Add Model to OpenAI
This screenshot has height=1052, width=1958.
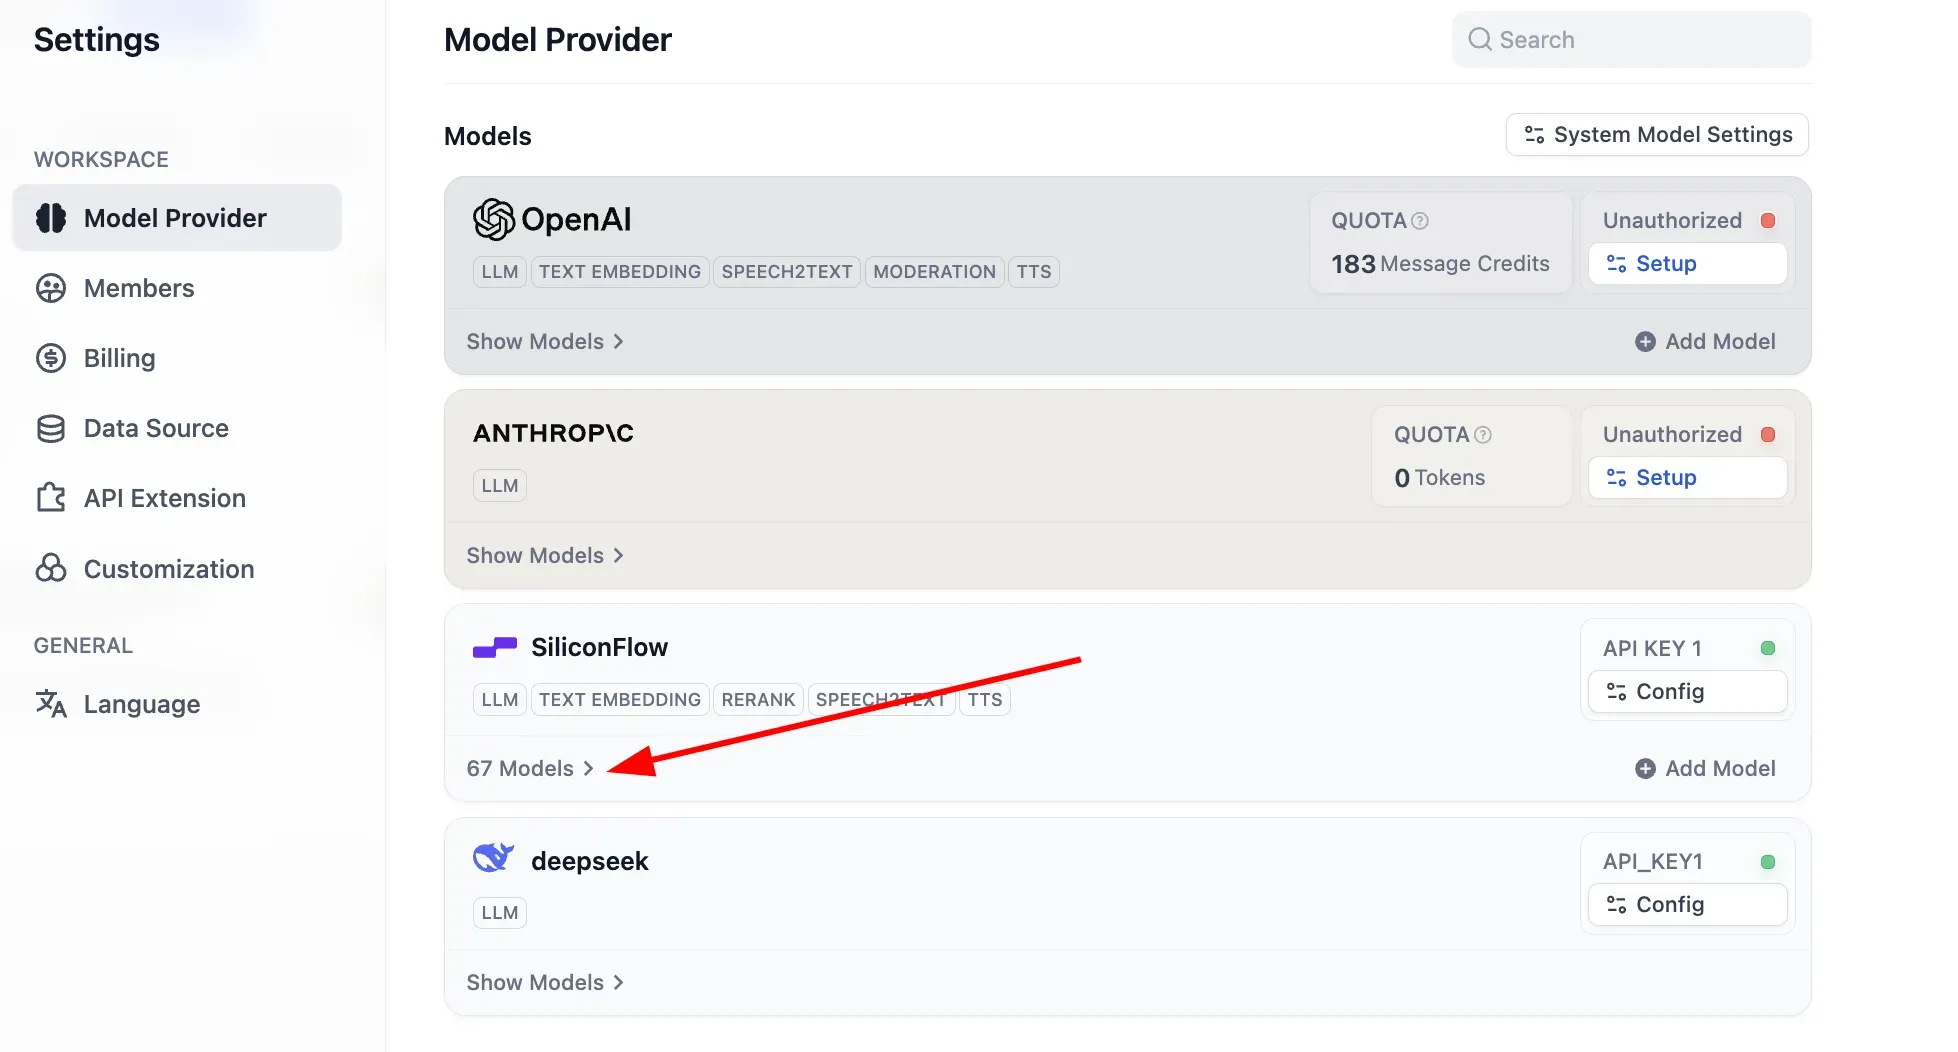point(1705,342)
